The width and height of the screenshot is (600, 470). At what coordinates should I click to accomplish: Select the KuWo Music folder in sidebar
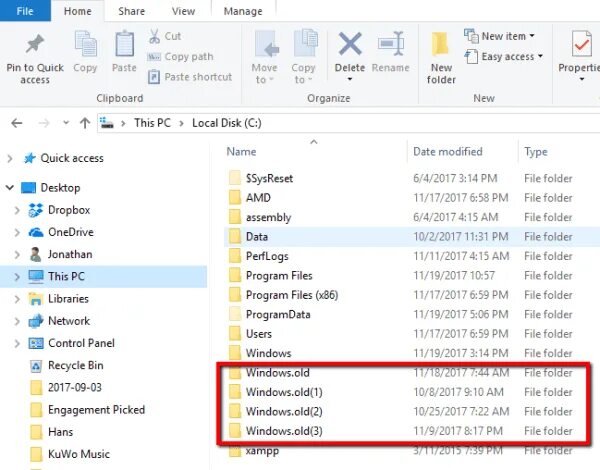pyautogui.click(x=70, y=454)
